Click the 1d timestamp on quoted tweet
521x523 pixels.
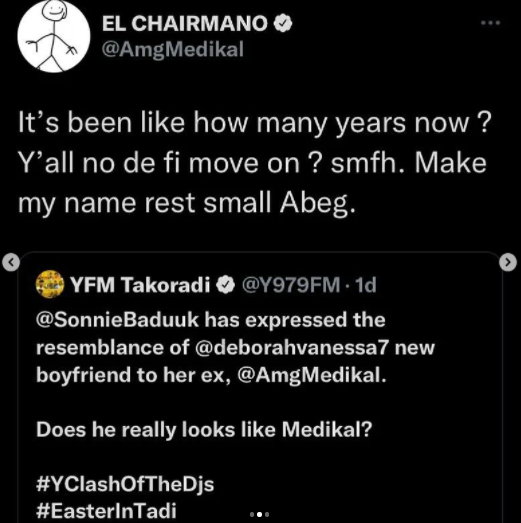coord(366,285)
